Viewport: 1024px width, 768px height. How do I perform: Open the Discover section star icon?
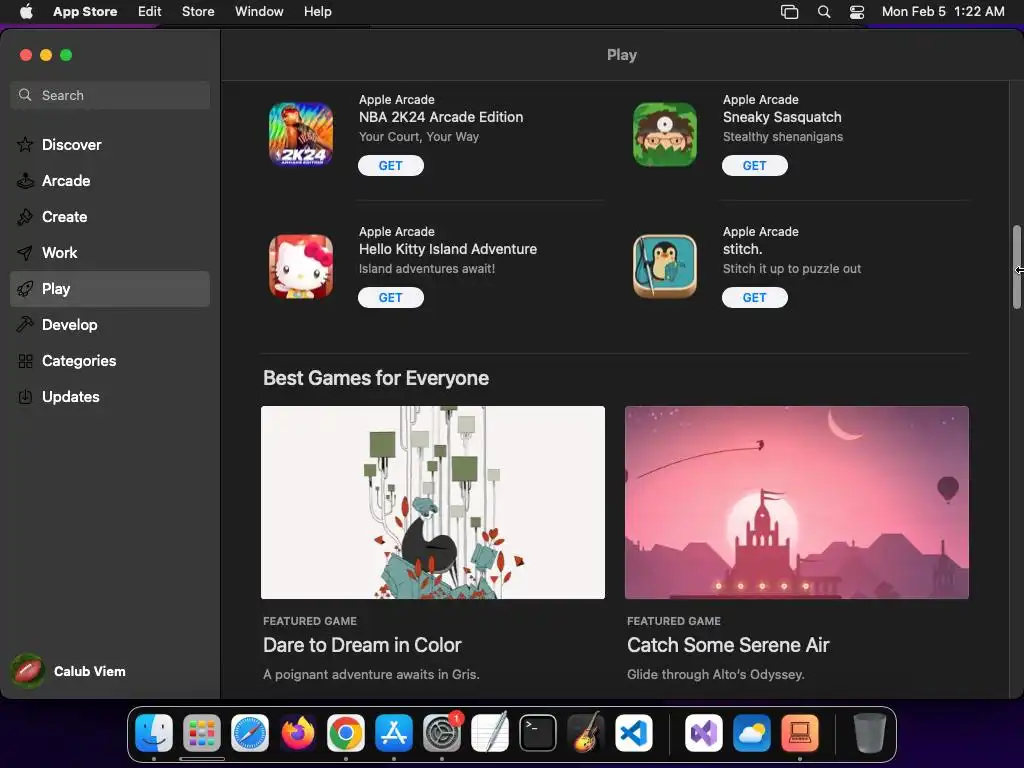click(x=25, y=144)
